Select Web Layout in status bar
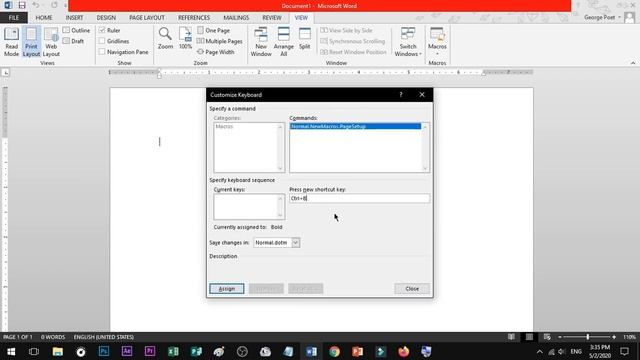 [x=547, y=337]
